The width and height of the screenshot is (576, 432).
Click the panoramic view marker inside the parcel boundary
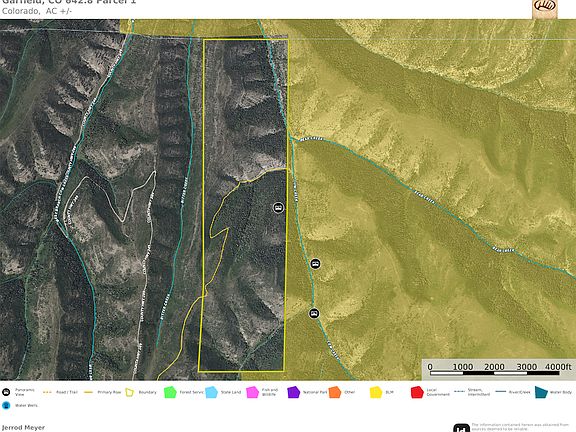tap(278, 208)
